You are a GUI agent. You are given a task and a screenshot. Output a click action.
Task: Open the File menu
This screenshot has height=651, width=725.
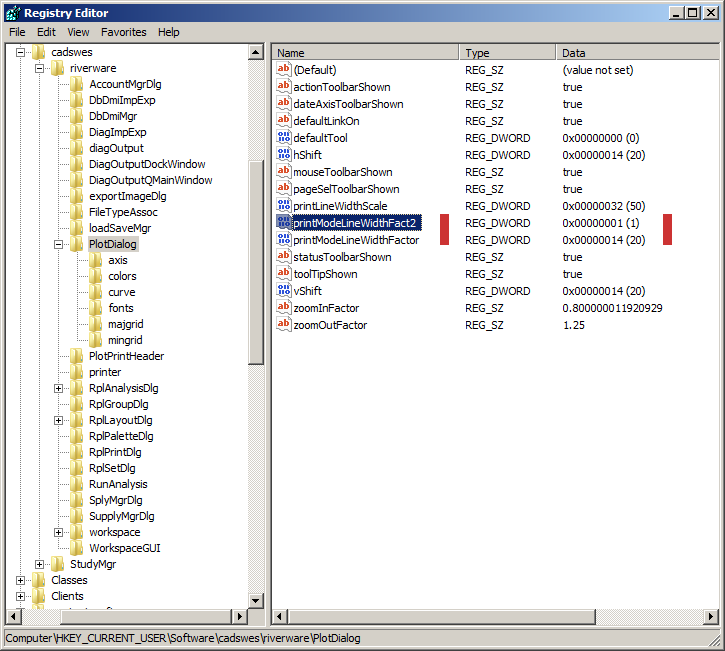point(17,32)
